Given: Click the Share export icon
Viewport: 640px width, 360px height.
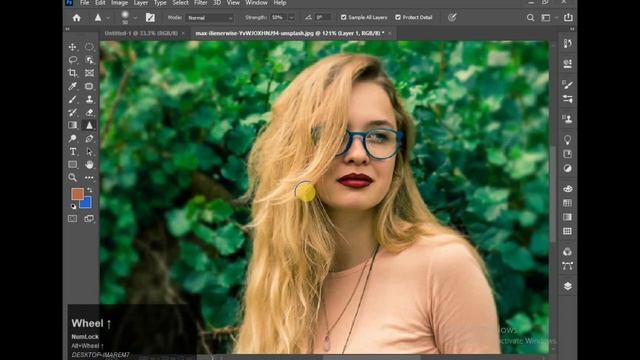Looking at the screenshot, I should (x=568, y=18).
